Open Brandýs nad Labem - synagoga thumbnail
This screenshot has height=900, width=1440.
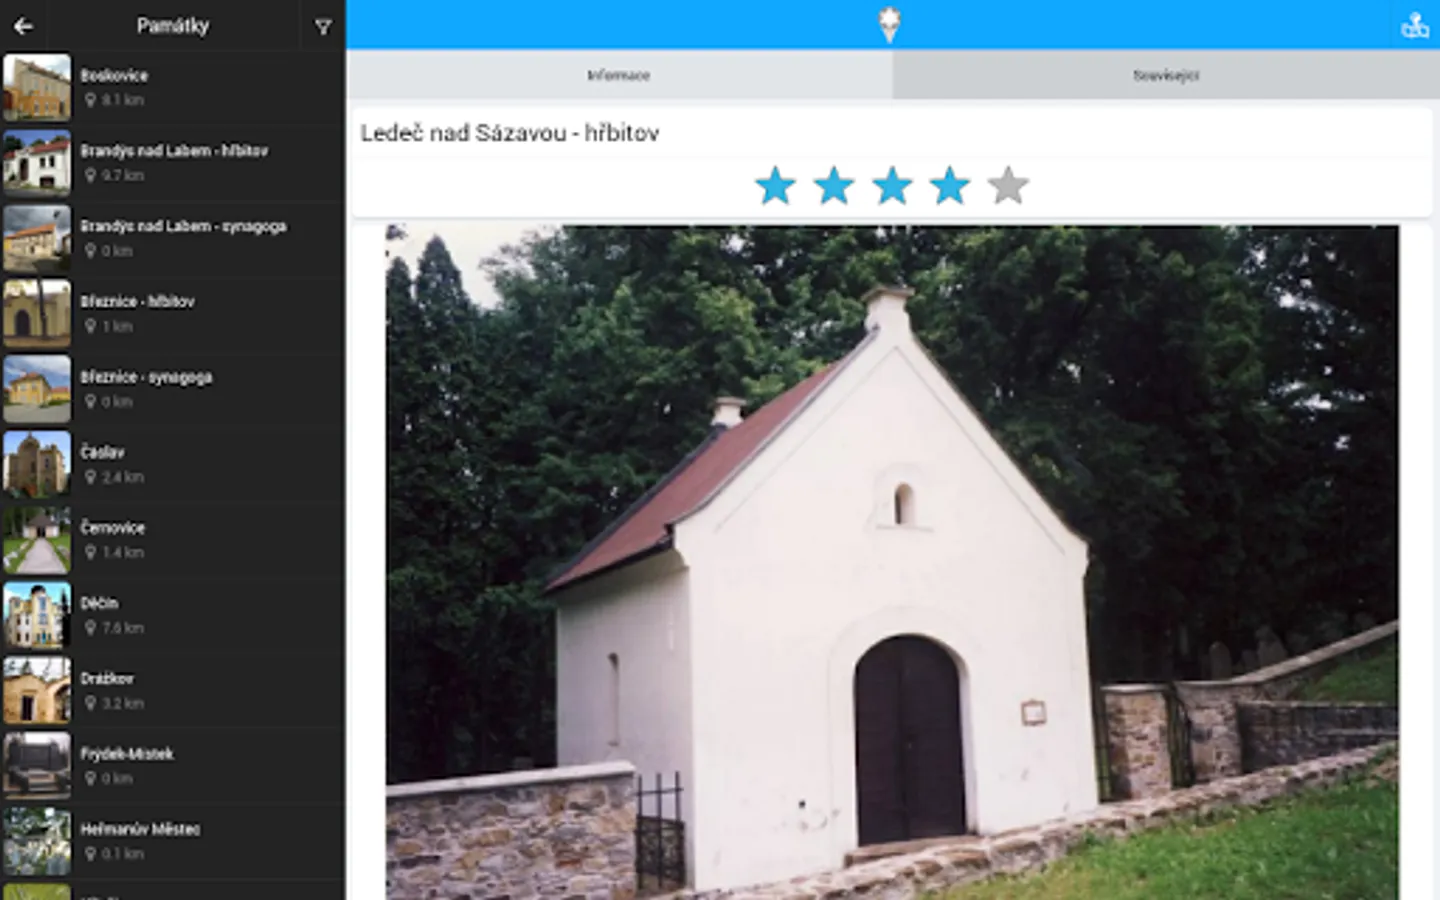coord(37,238)
